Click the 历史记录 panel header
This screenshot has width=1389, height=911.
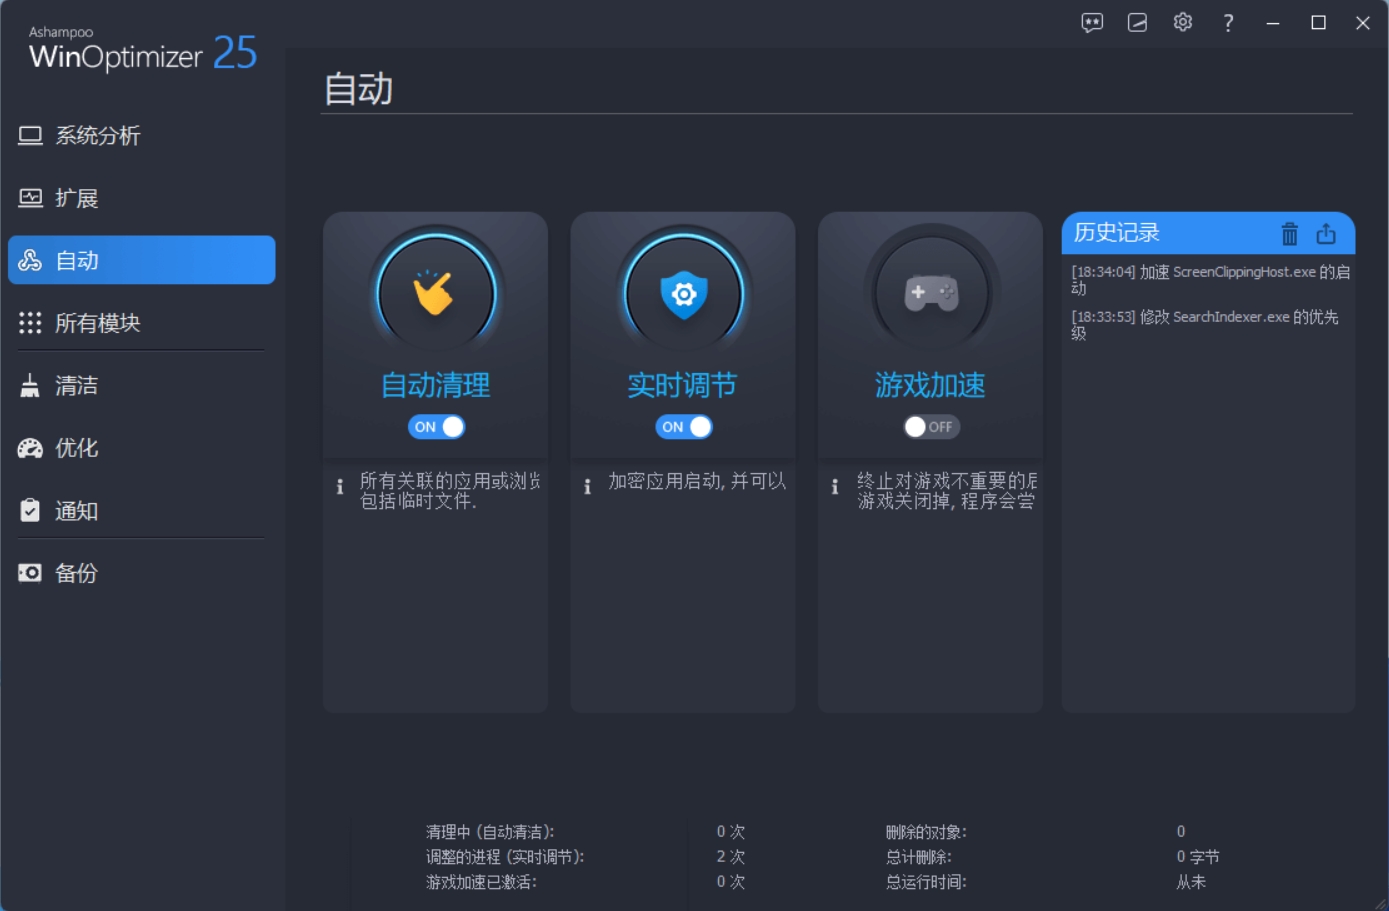[1208, 233]
